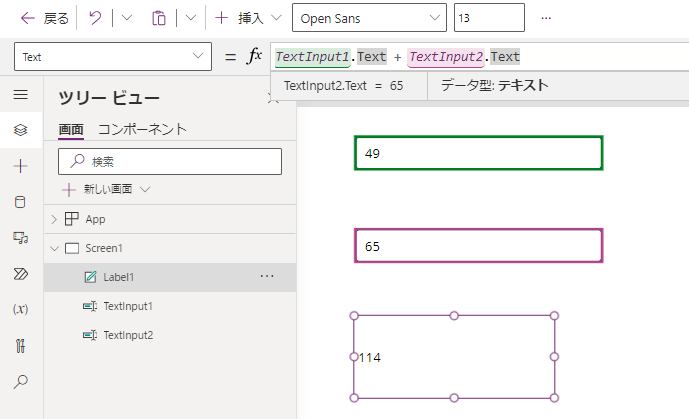Open the variables (x) icon in sidebar
This screenshot has height=419, width=689.
20,309
